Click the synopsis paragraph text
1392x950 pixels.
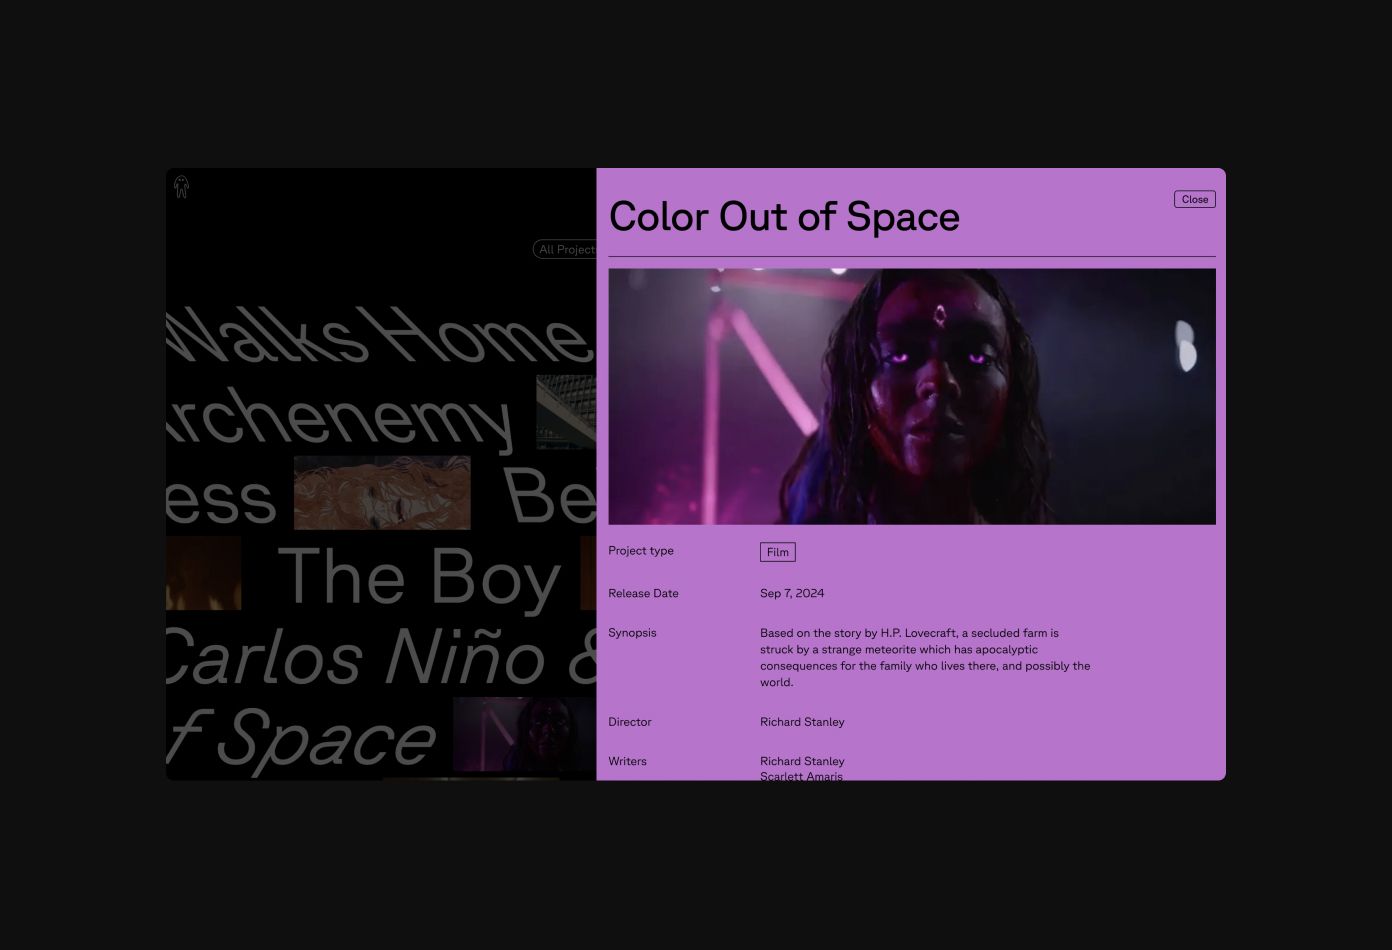[925, 658]
